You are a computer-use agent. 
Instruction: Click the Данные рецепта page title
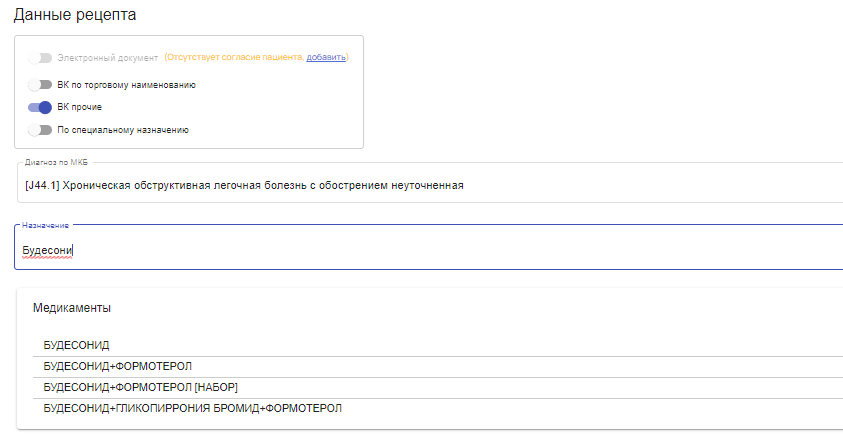tap(75, 15)
